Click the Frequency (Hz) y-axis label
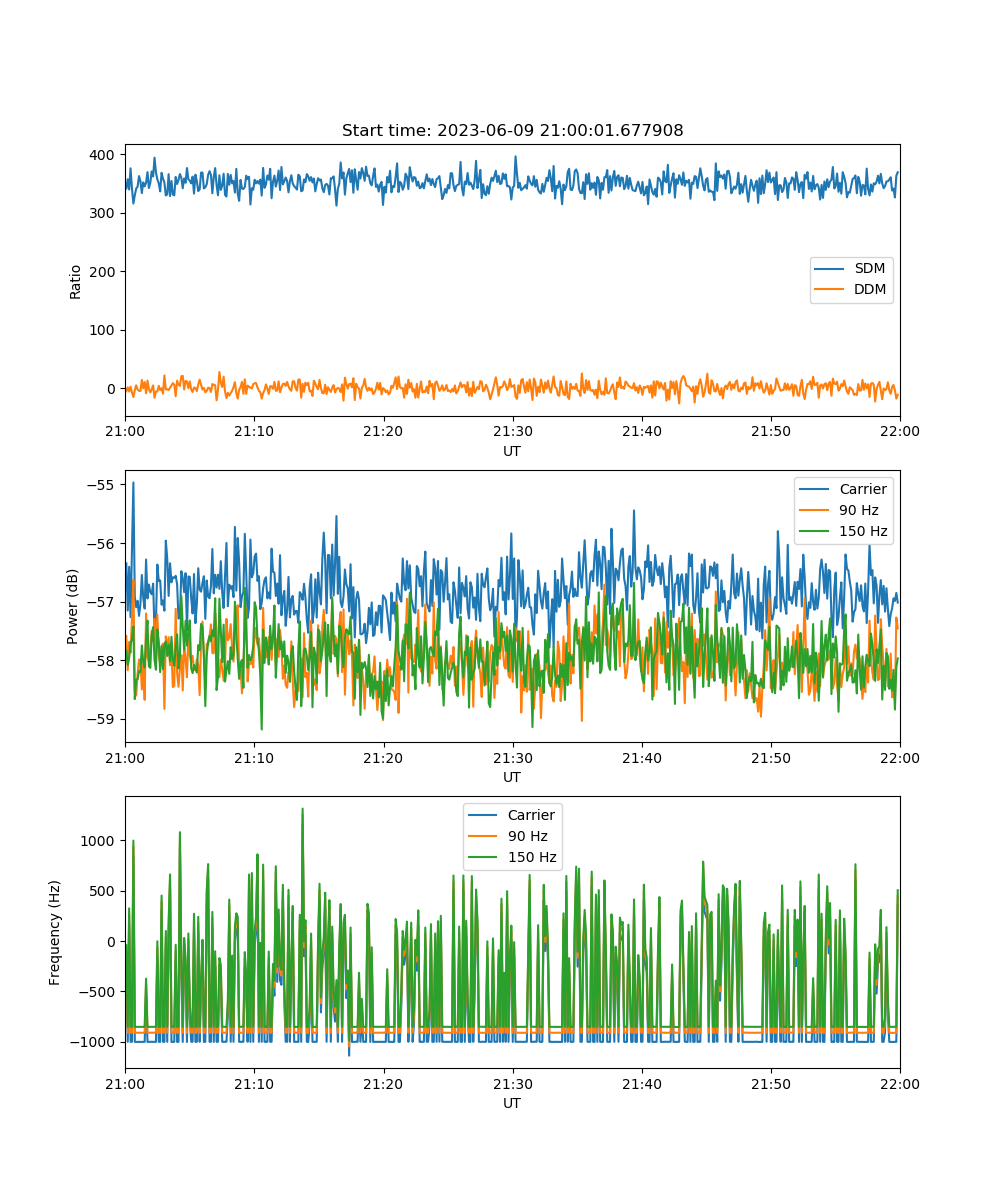The height and width of the screenshot is (1200, 1000). click(55, 932)
